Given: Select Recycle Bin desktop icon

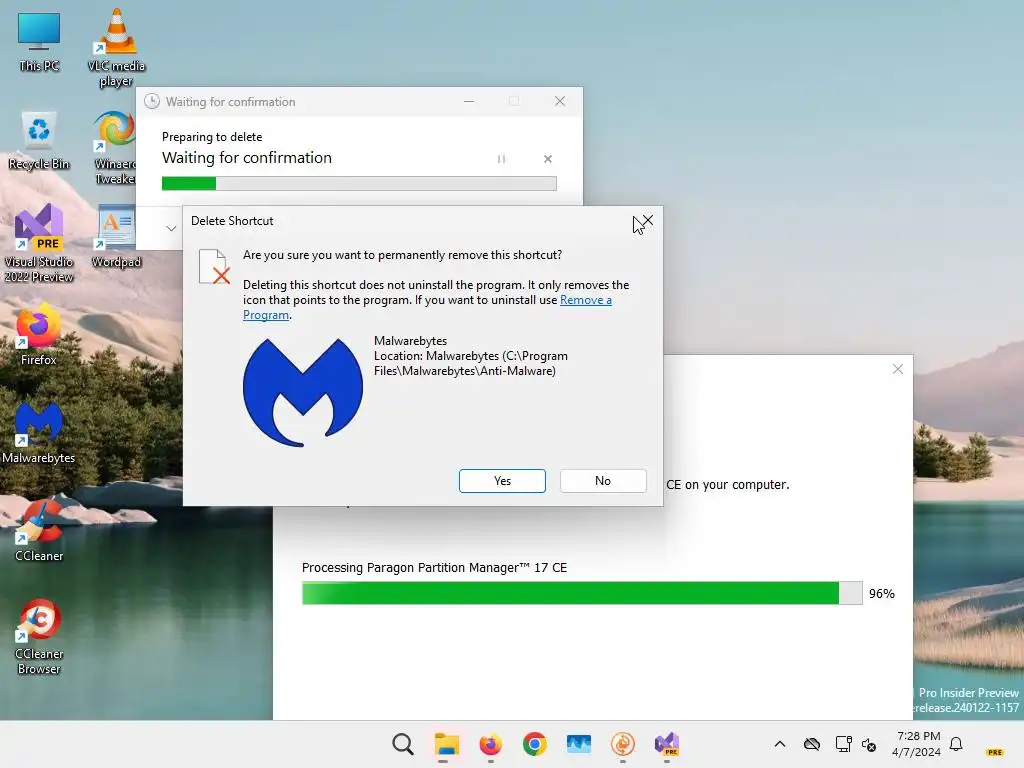Looking at the screenshot, I should pyautogui.click(x=39, y=140).
